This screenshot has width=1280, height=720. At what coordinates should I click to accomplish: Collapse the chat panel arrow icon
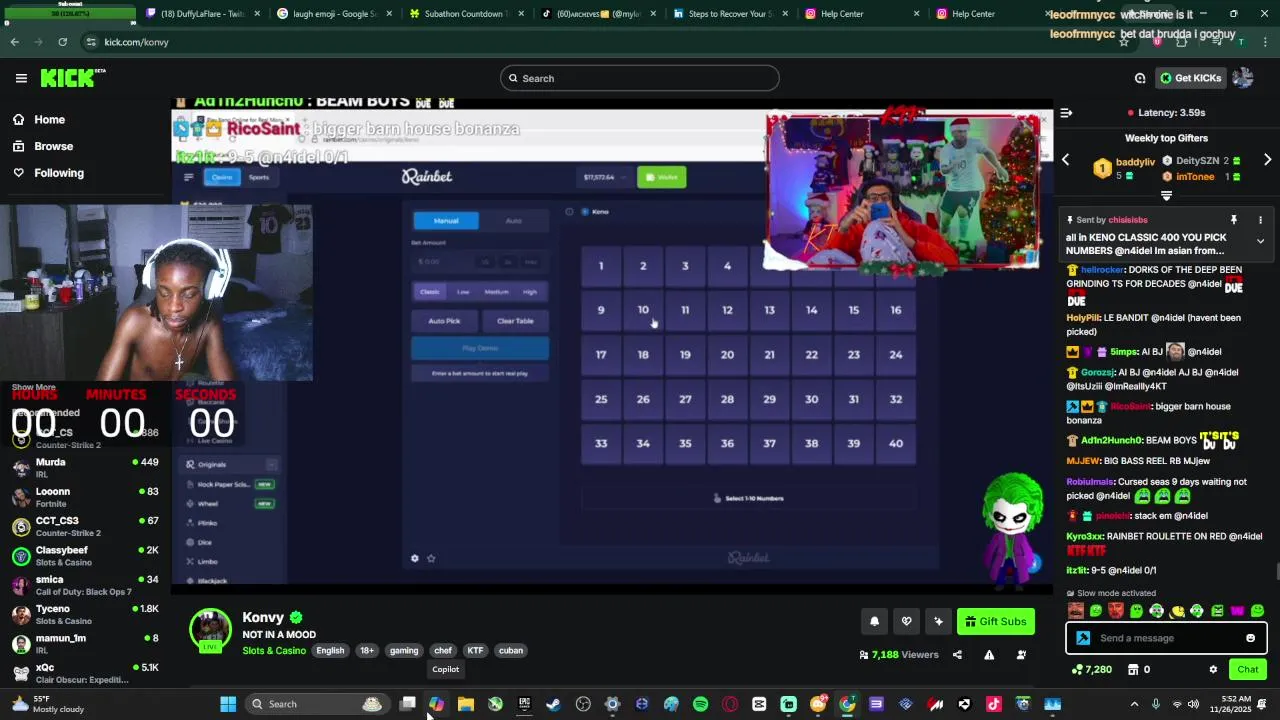(x=1066, y=113)
